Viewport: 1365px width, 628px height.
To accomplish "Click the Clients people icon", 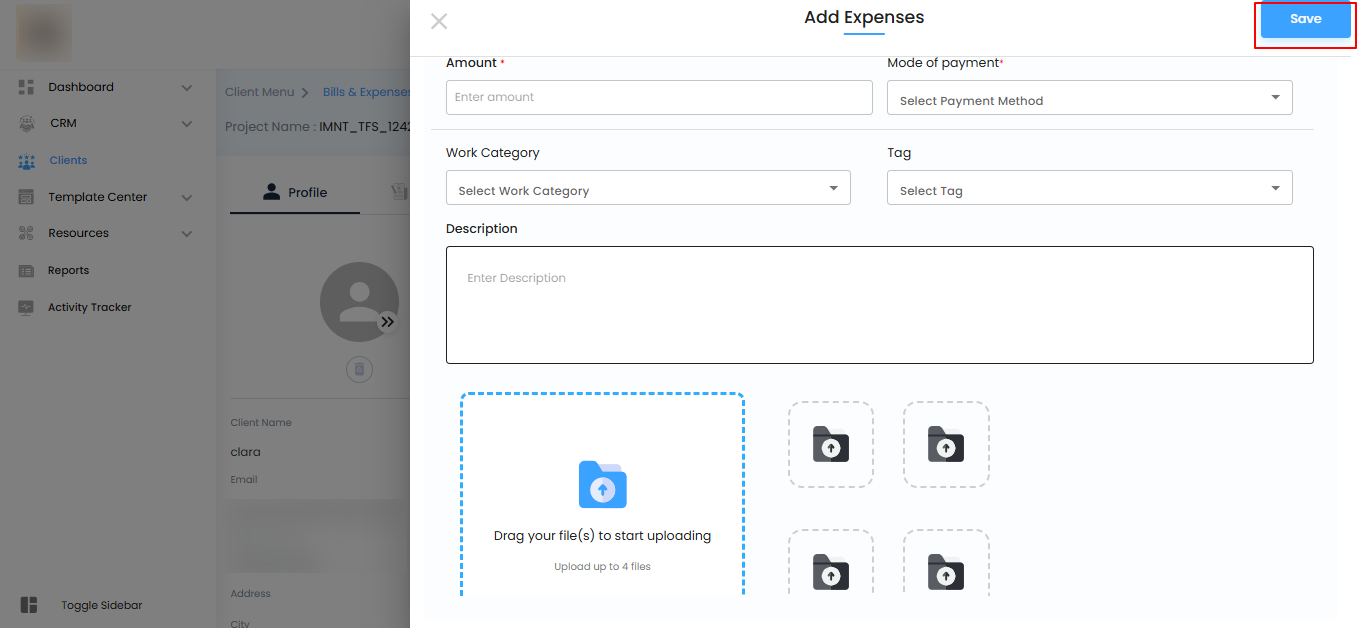I will [x=27, y=161].
